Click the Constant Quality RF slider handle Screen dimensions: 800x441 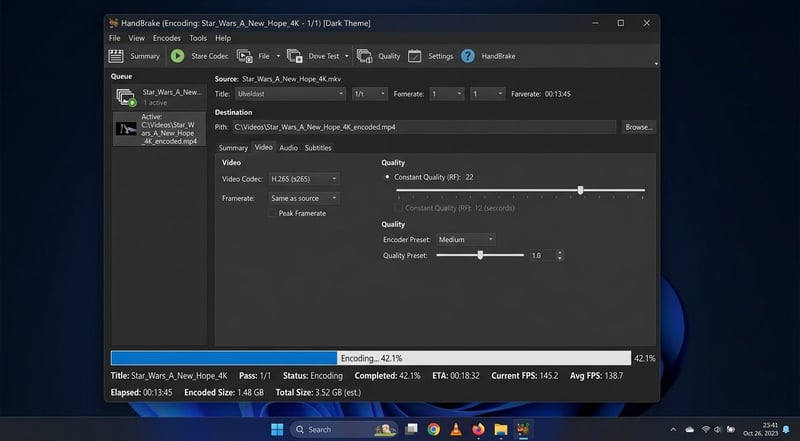point(581,190)
